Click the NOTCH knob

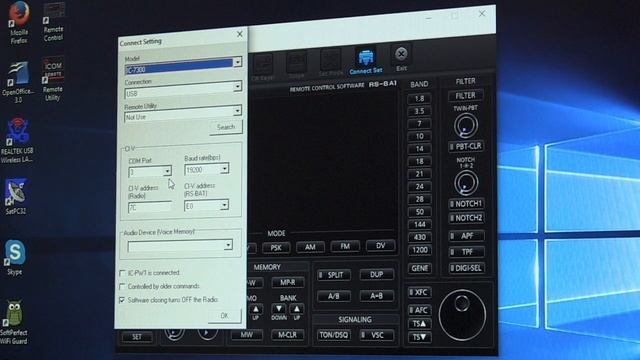466,182
